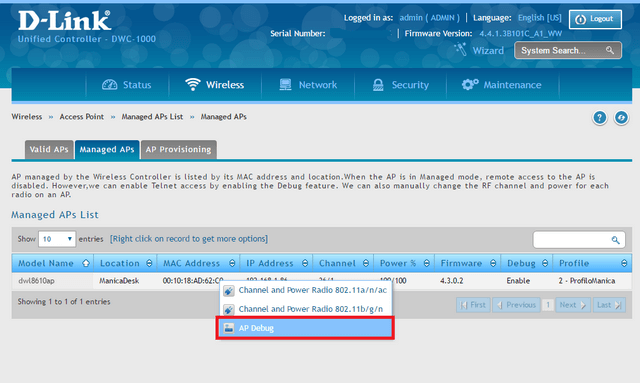
Task: Click the Wizard wand icon
Action: click(x=460, y=49)
